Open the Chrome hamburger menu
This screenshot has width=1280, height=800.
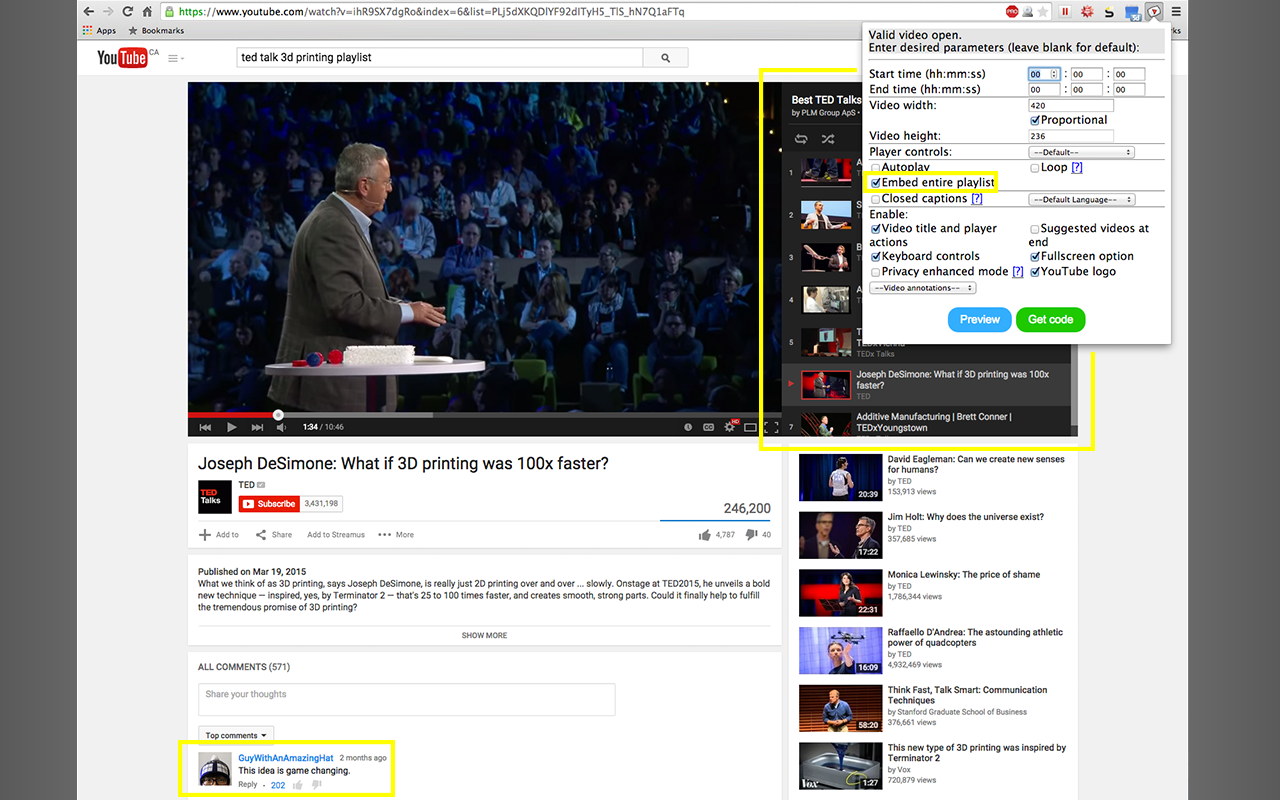point(1176,12)
